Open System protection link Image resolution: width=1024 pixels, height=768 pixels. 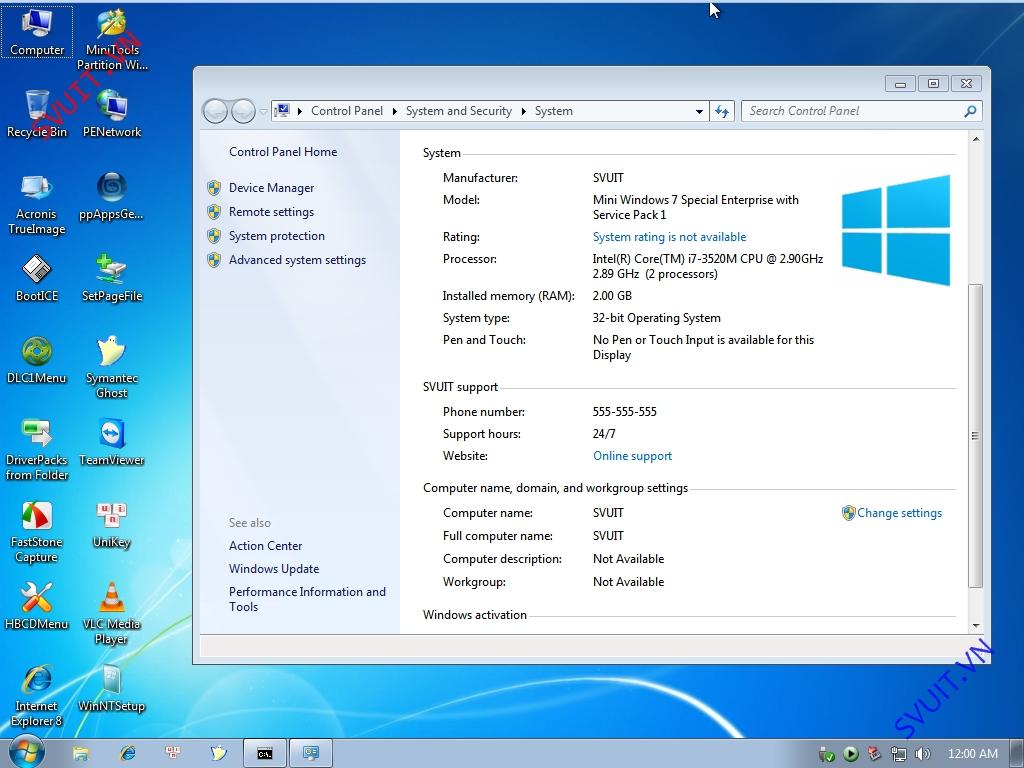276,236
